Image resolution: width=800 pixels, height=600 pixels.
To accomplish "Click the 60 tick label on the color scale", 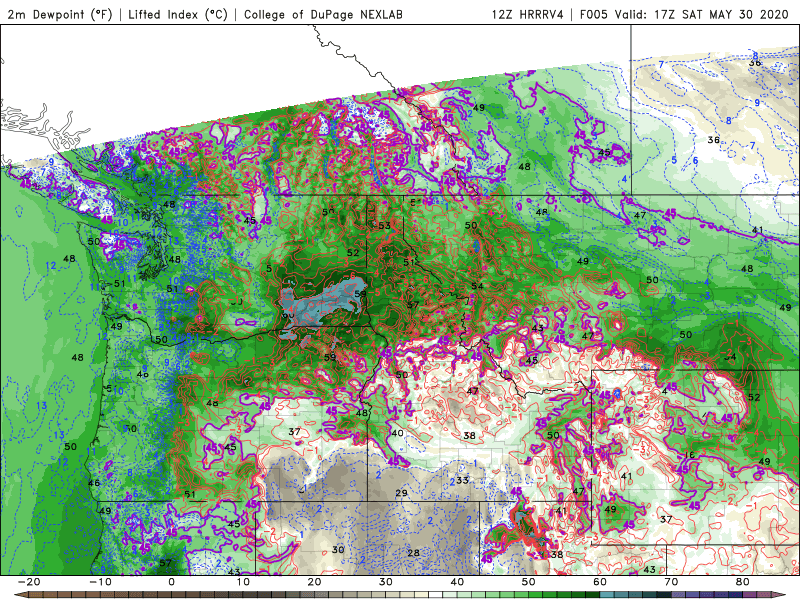I will tap(600, 582).
